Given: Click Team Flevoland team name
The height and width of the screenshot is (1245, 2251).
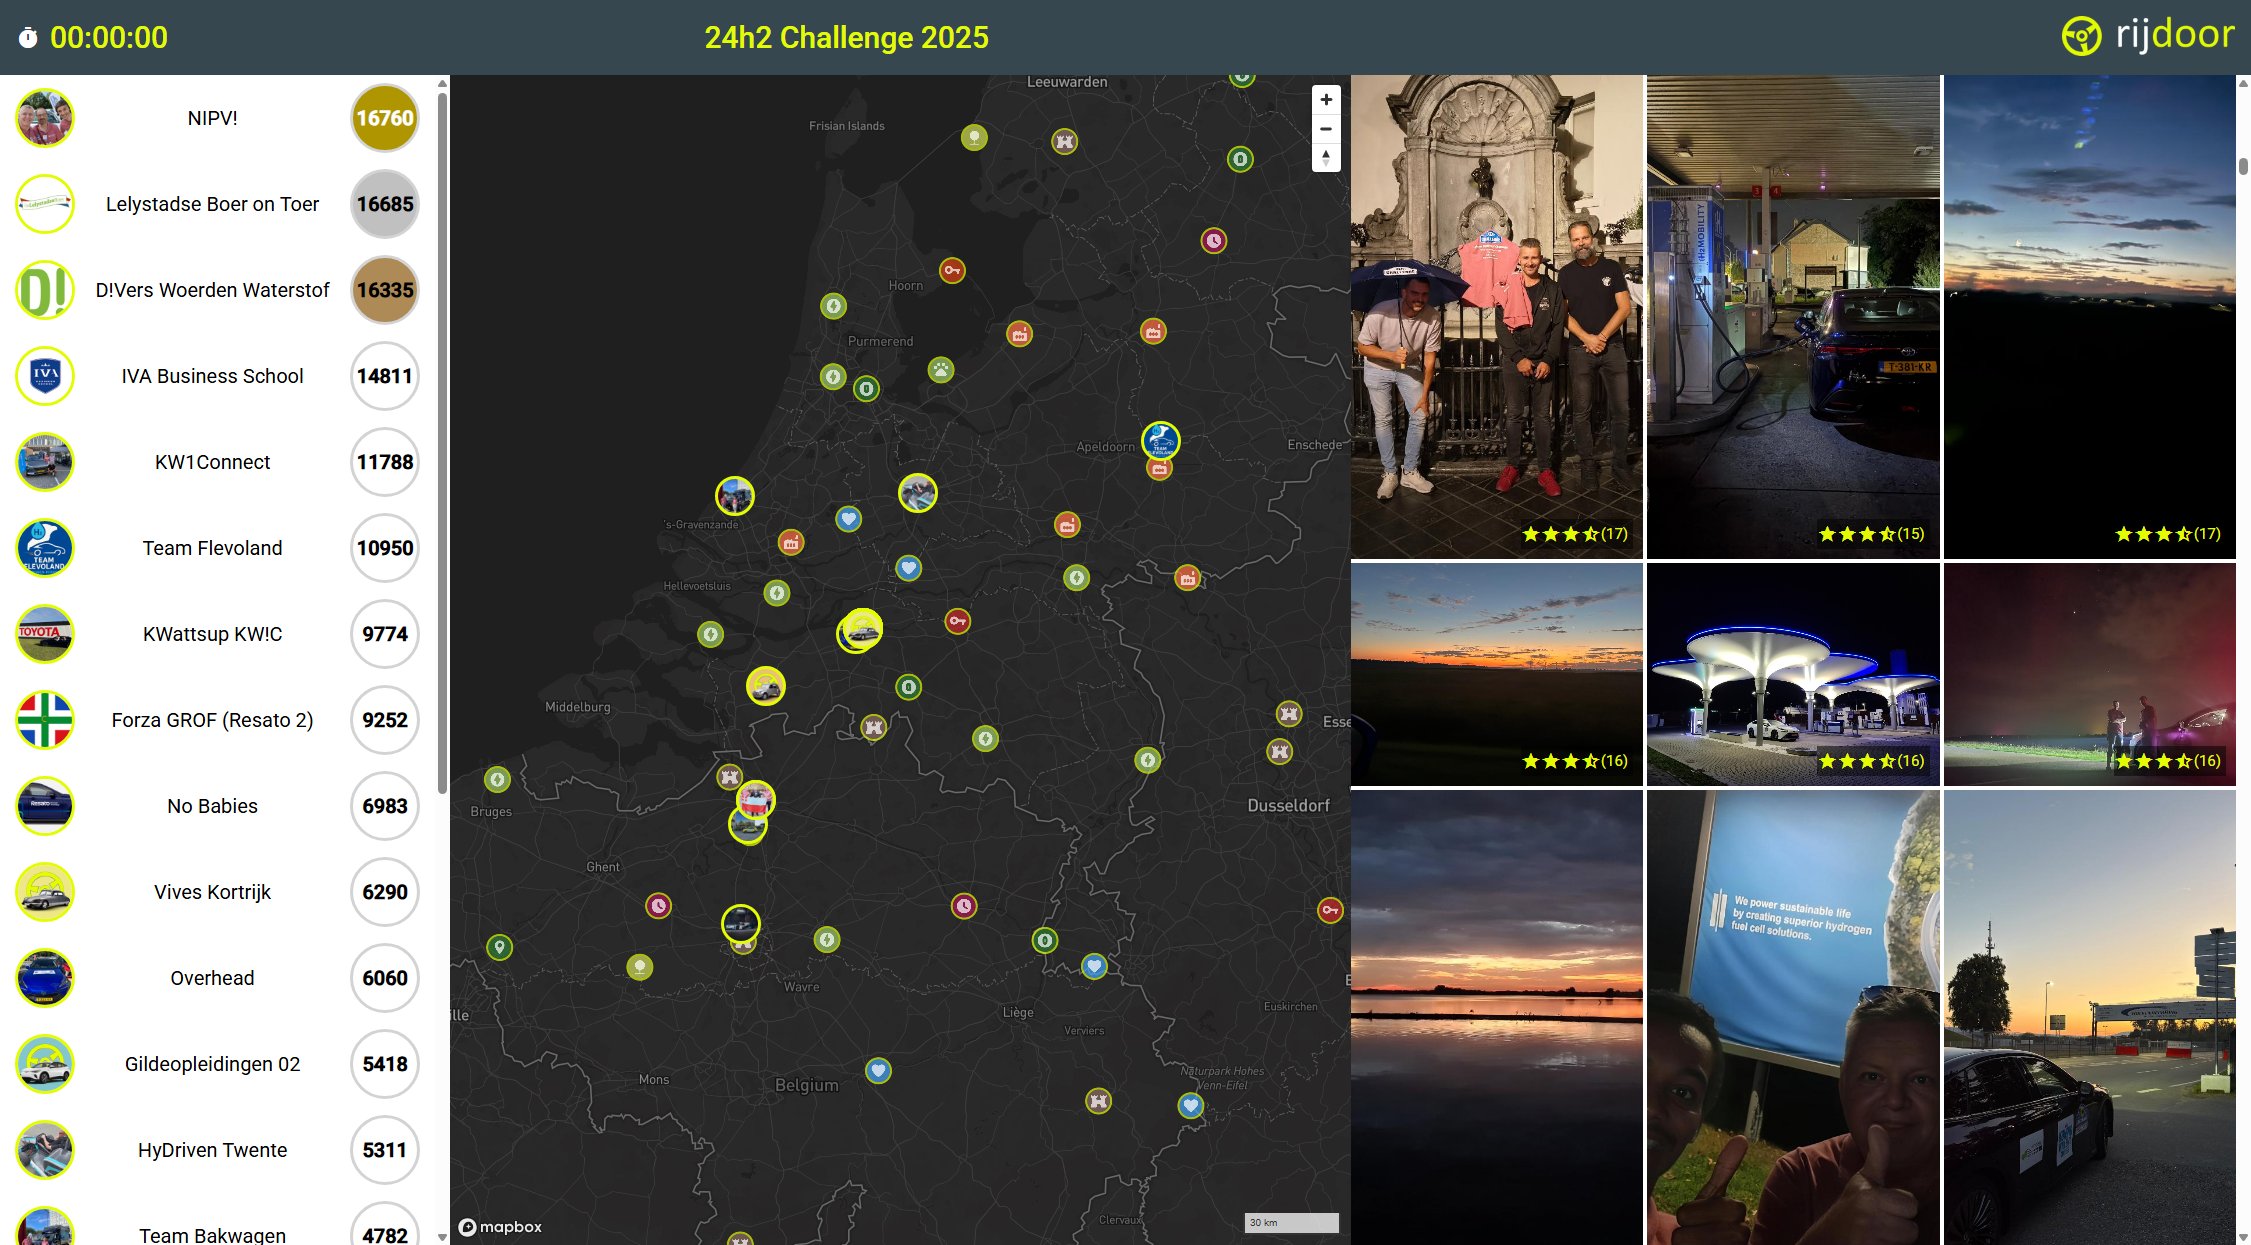Looking at the screenshot, I should point(212,548).
